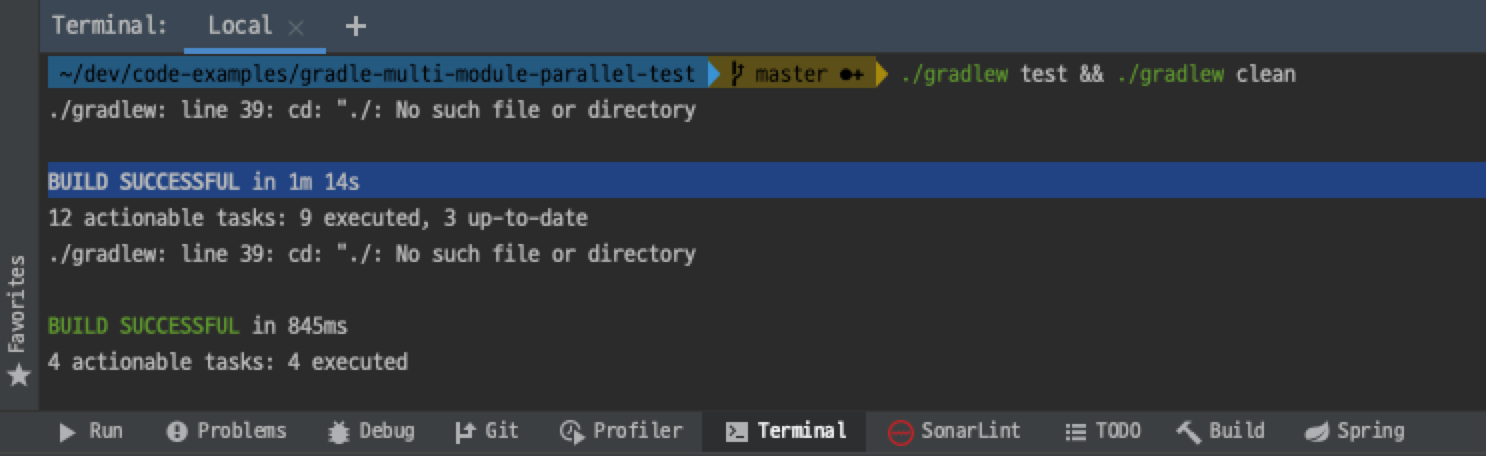Click the Terminal prompt icon
Image resolution: width=1486 pixels, height=456 pixels.
click(x=737, y=432)
